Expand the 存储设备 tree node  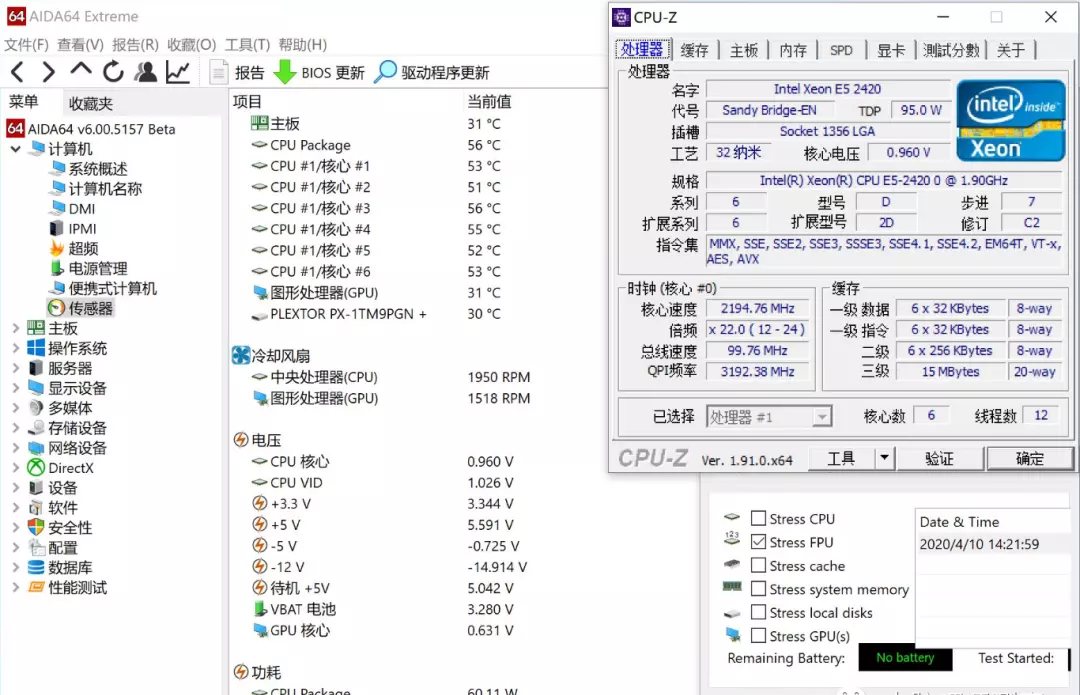click(15, 428)
